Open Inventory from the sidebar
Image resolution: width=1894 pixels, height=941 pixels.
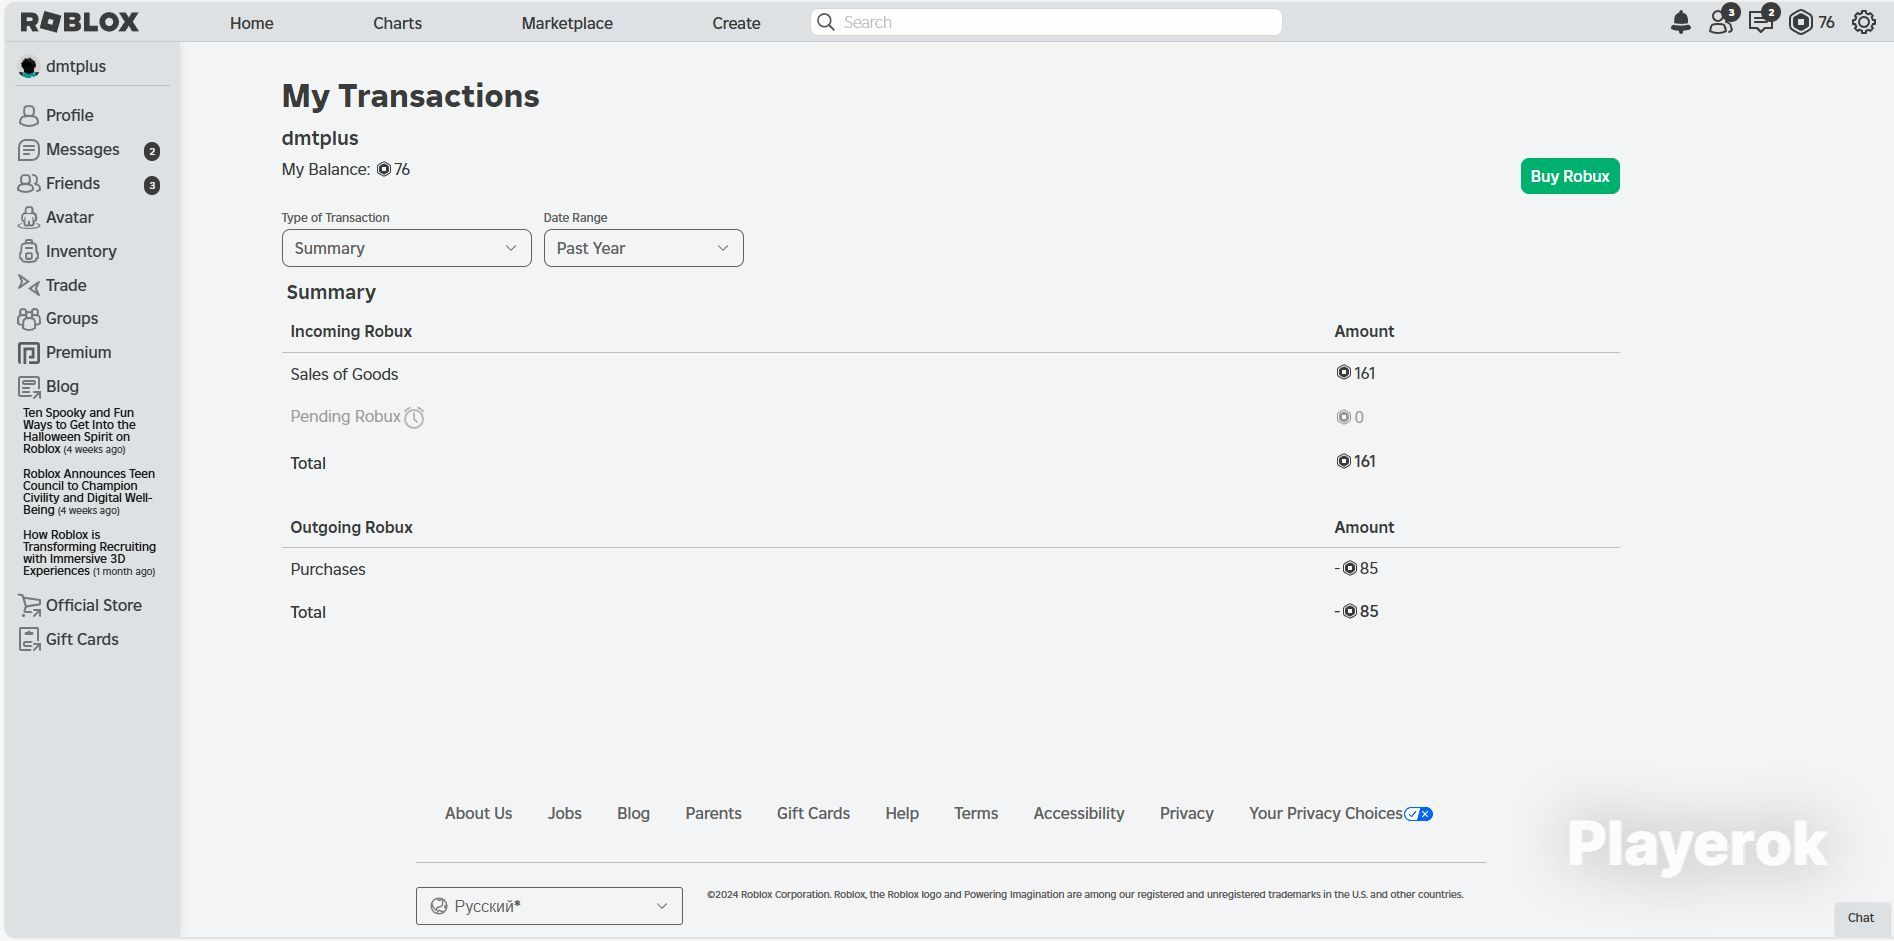(81, 252)
